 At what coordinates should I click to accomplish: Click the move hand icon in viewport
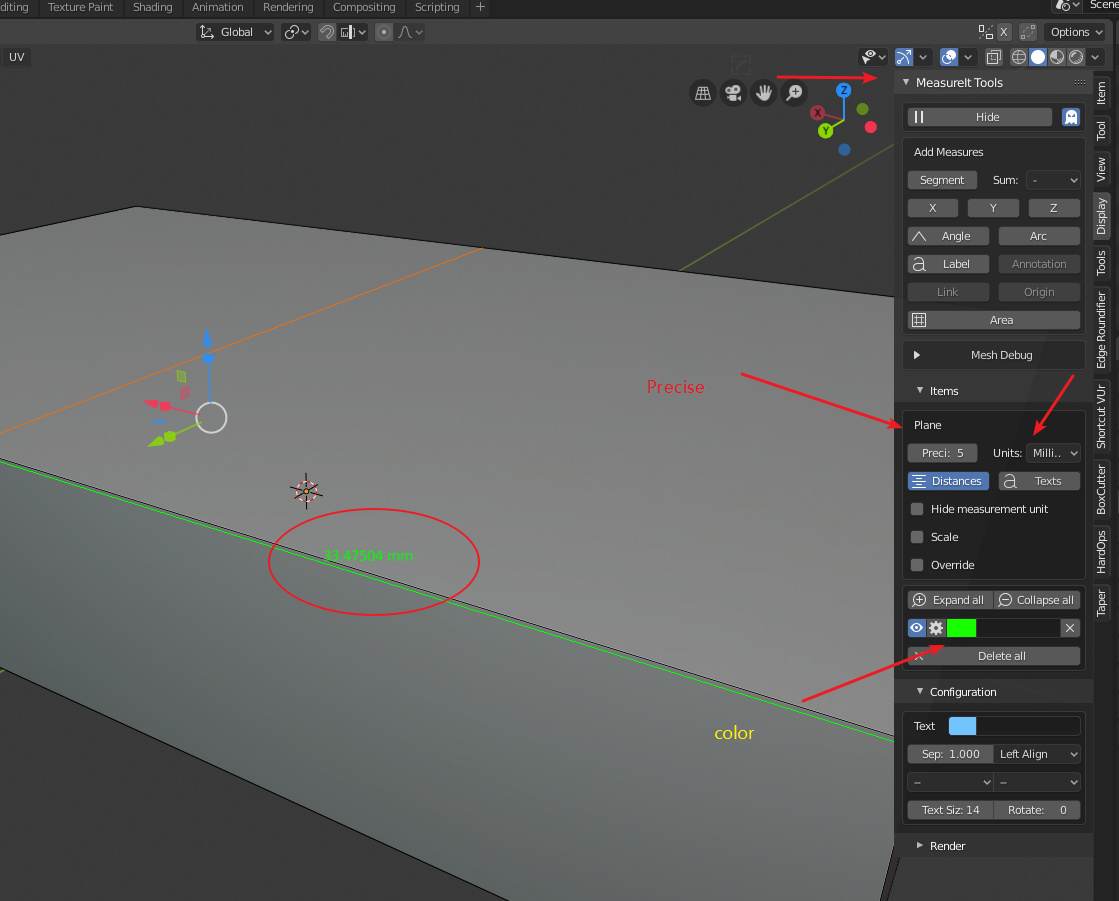(x=763, y=92)
